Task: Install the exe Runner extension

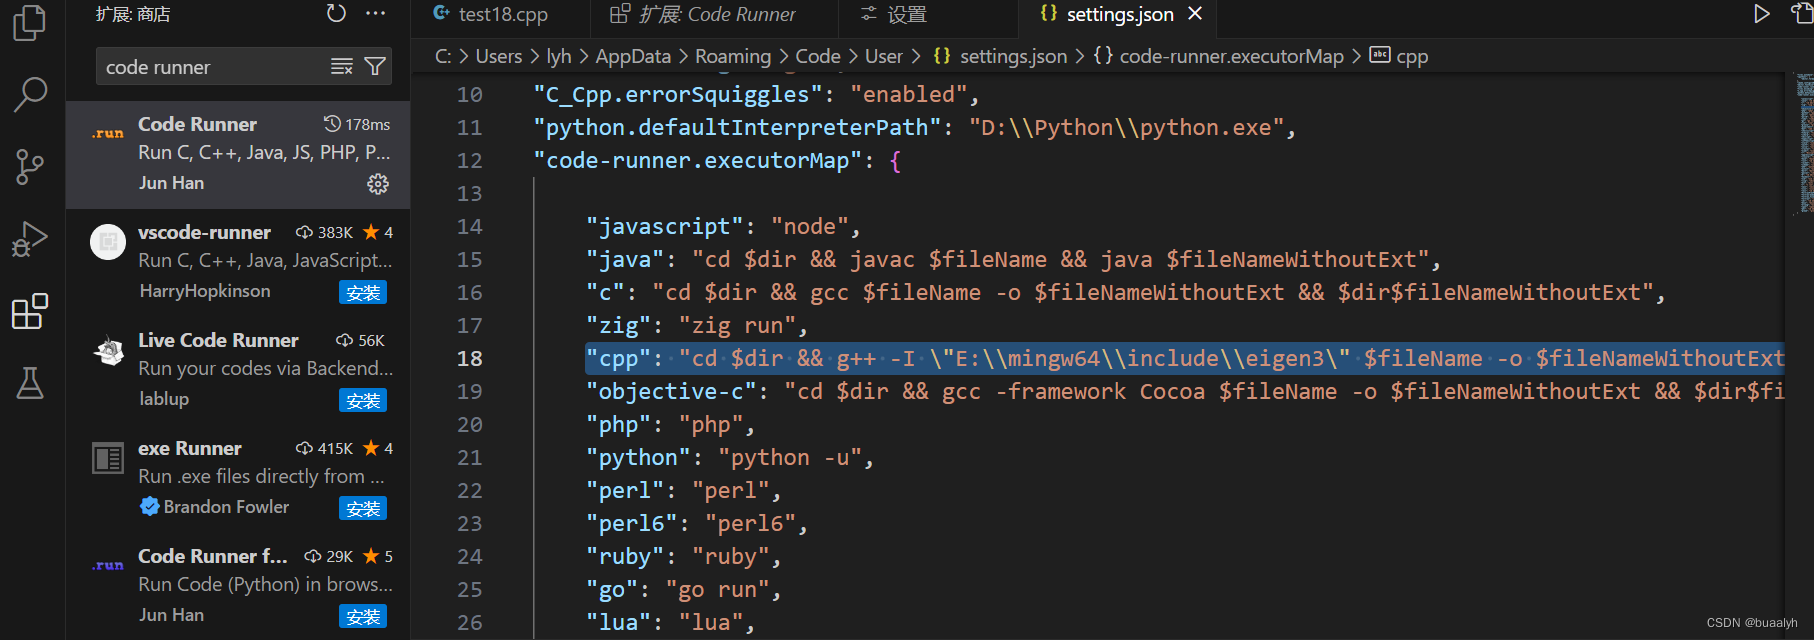Action: (363, 508)
